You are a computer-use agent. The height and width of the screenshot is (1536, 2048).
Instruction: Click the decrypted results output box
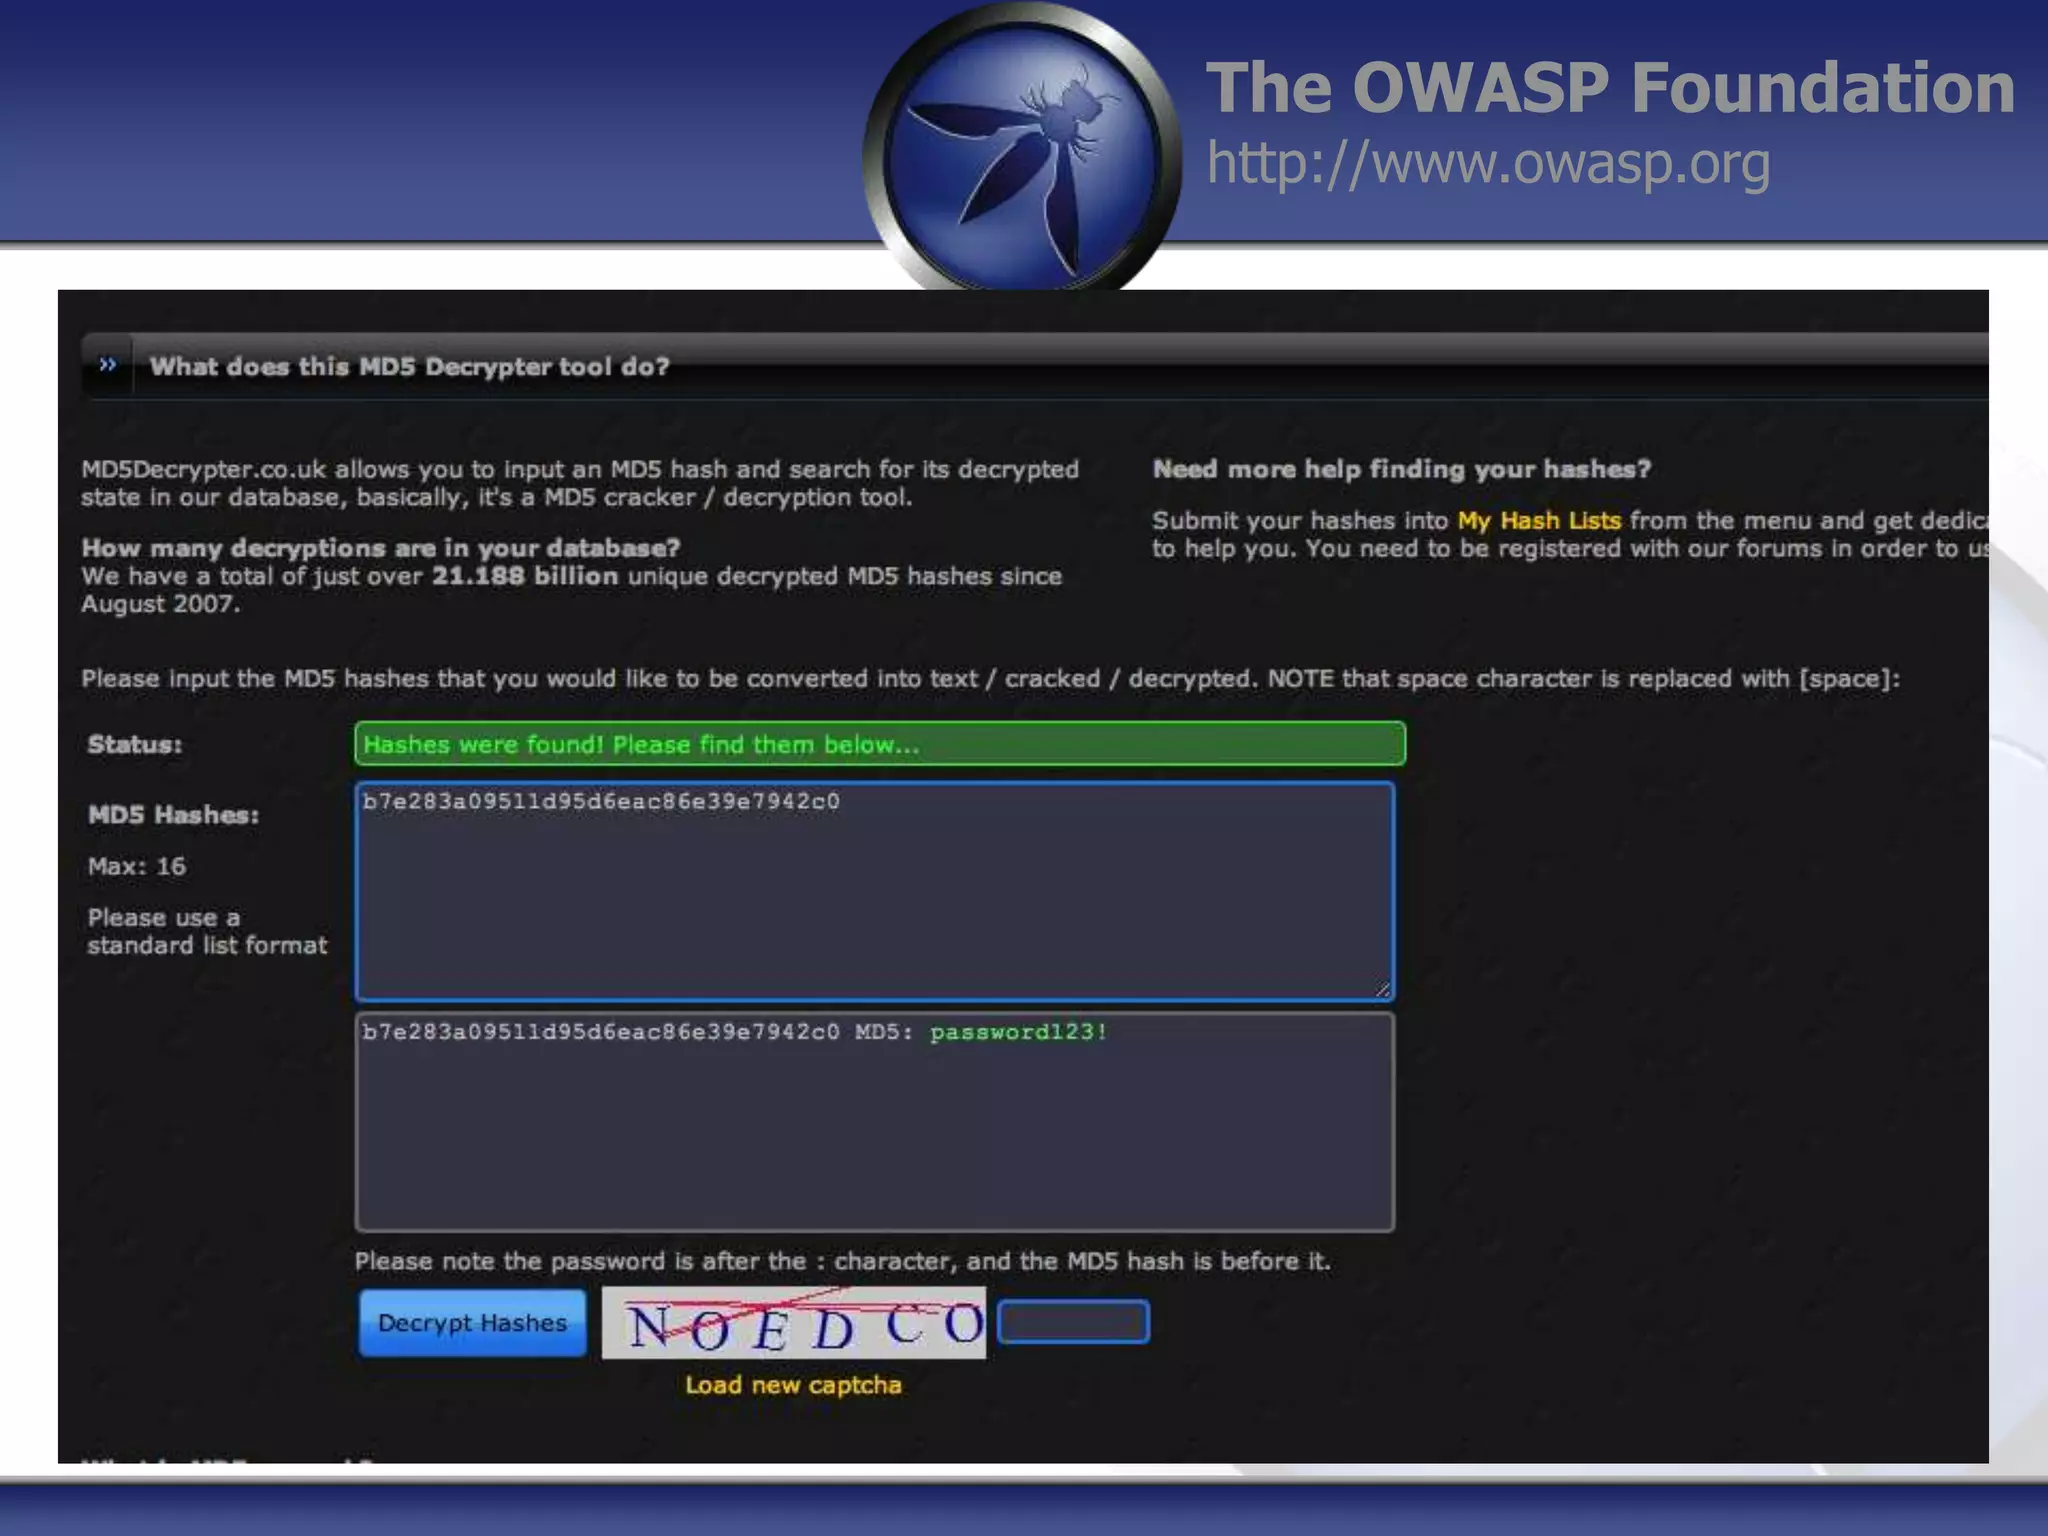(875, 1122)
